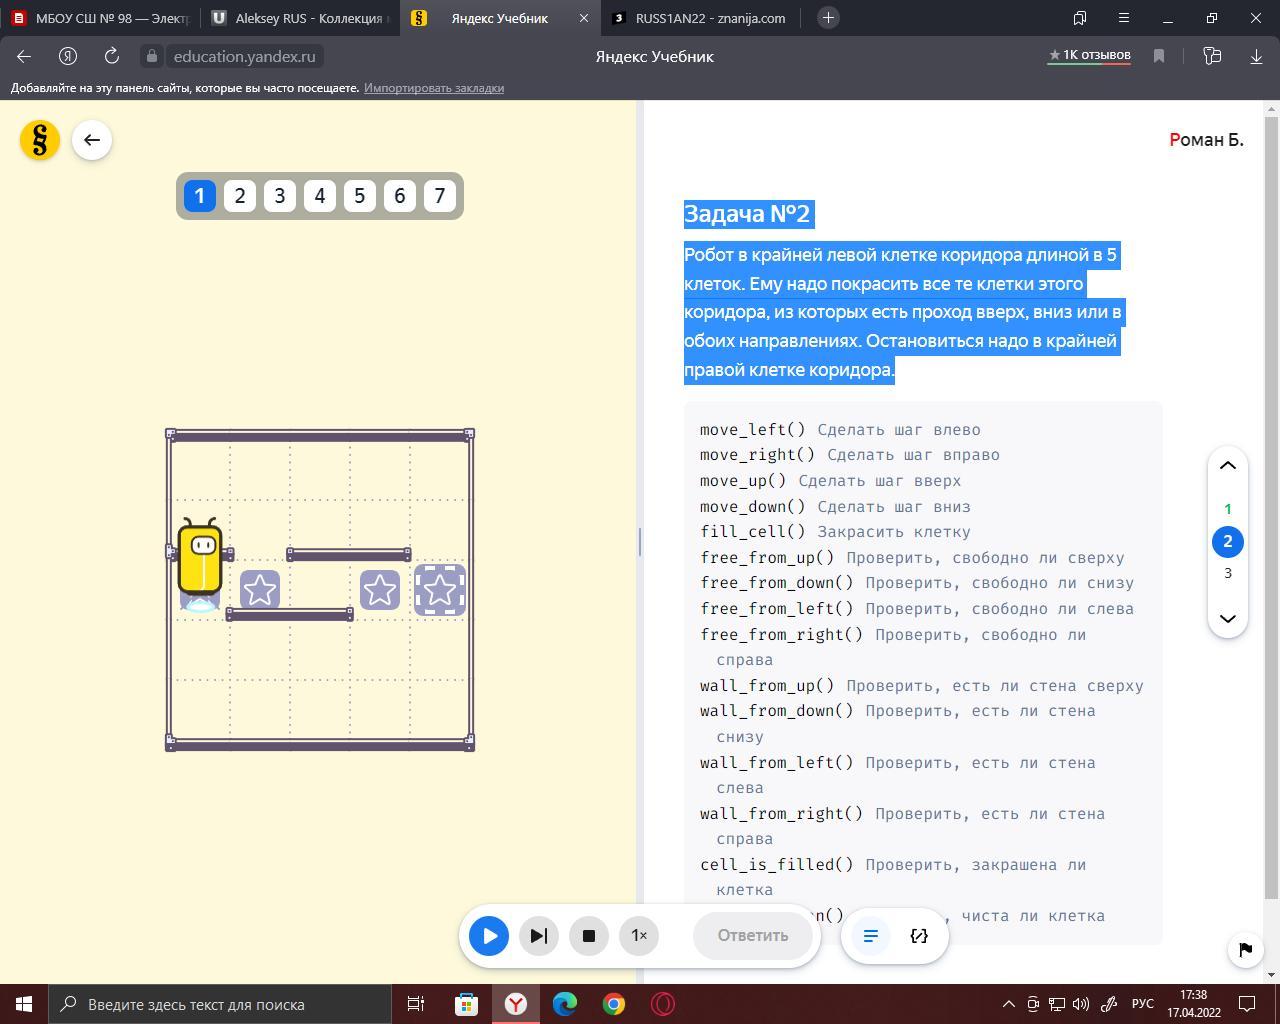
Task: Click the browser reload page icon
Action: point(112,56)
